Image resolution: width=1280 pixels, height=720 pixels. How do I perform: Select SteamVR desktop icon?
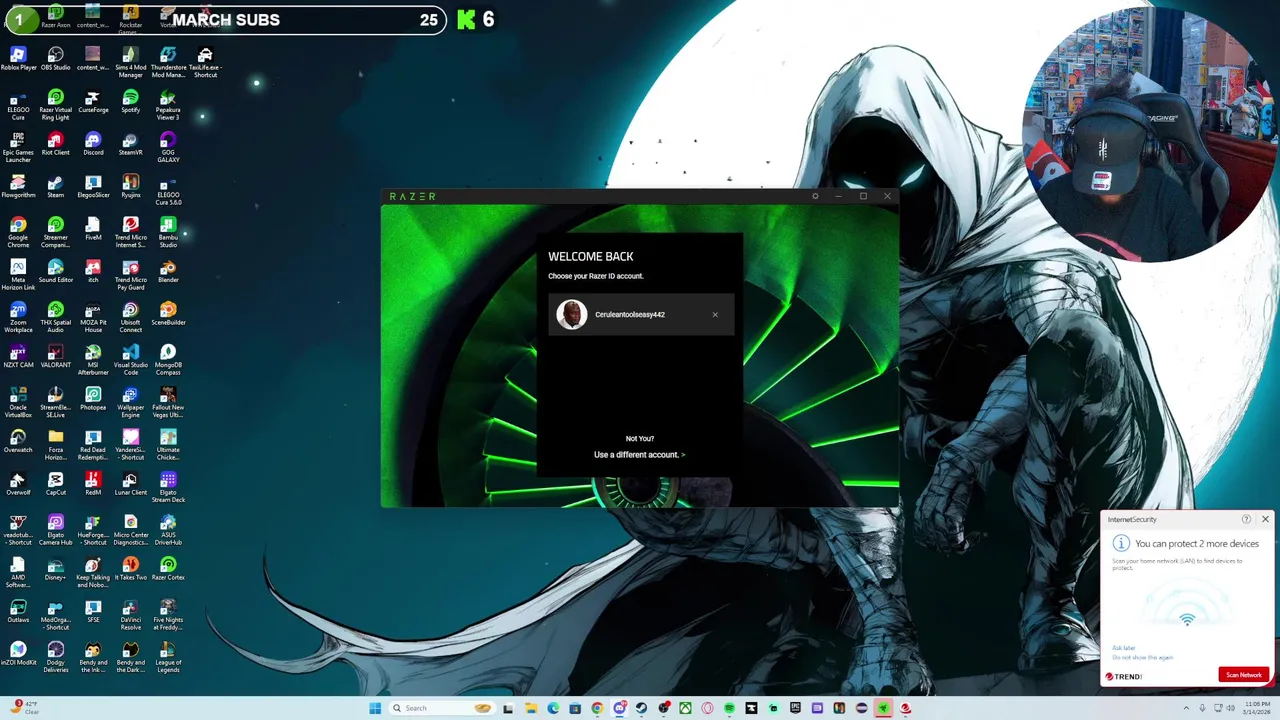tap(130, 144)
